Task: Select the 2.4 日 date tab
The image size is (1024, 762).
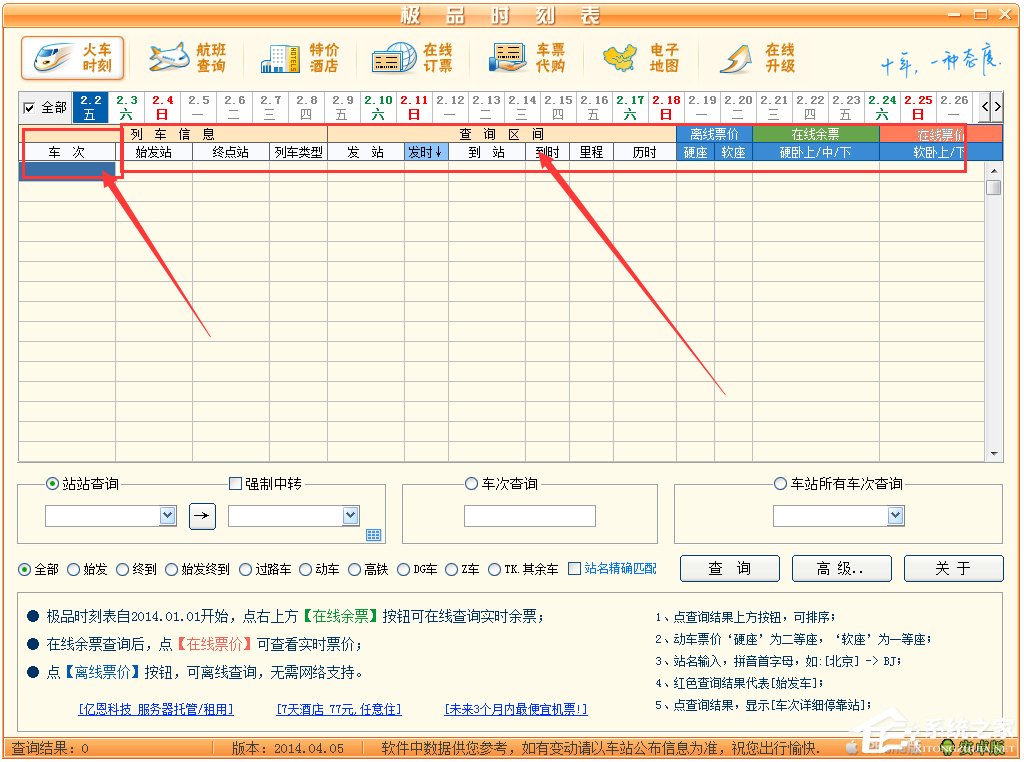Action: 162,108
